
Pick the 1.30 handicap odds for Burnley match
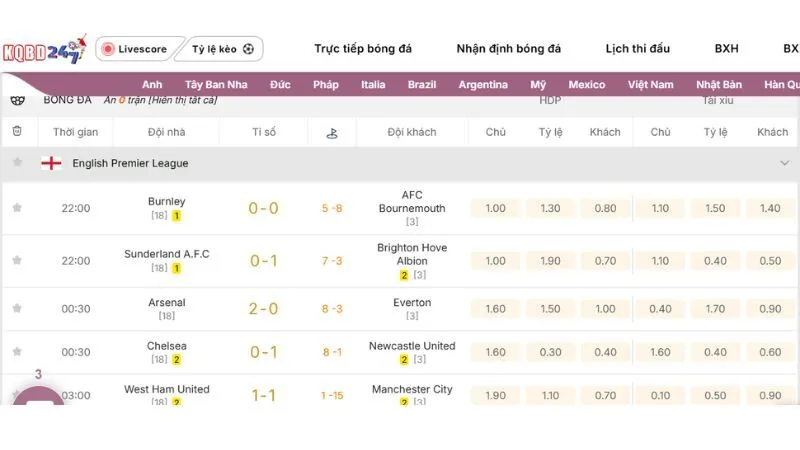click(550, 208)
